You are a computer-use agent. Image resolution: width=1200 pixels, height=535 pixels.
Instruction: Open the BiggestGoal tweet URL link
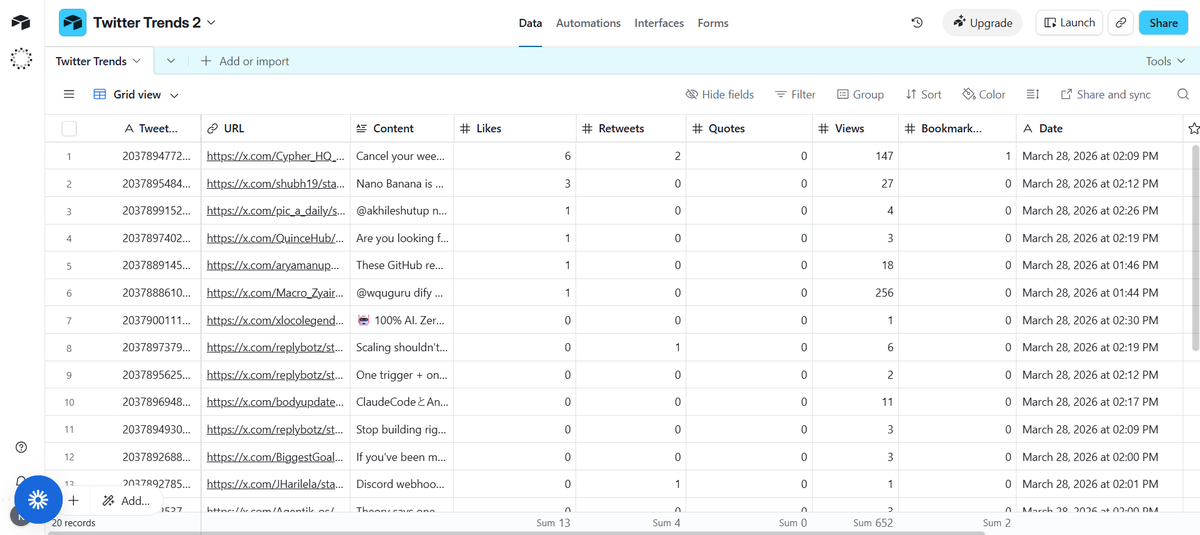point(275,457)
